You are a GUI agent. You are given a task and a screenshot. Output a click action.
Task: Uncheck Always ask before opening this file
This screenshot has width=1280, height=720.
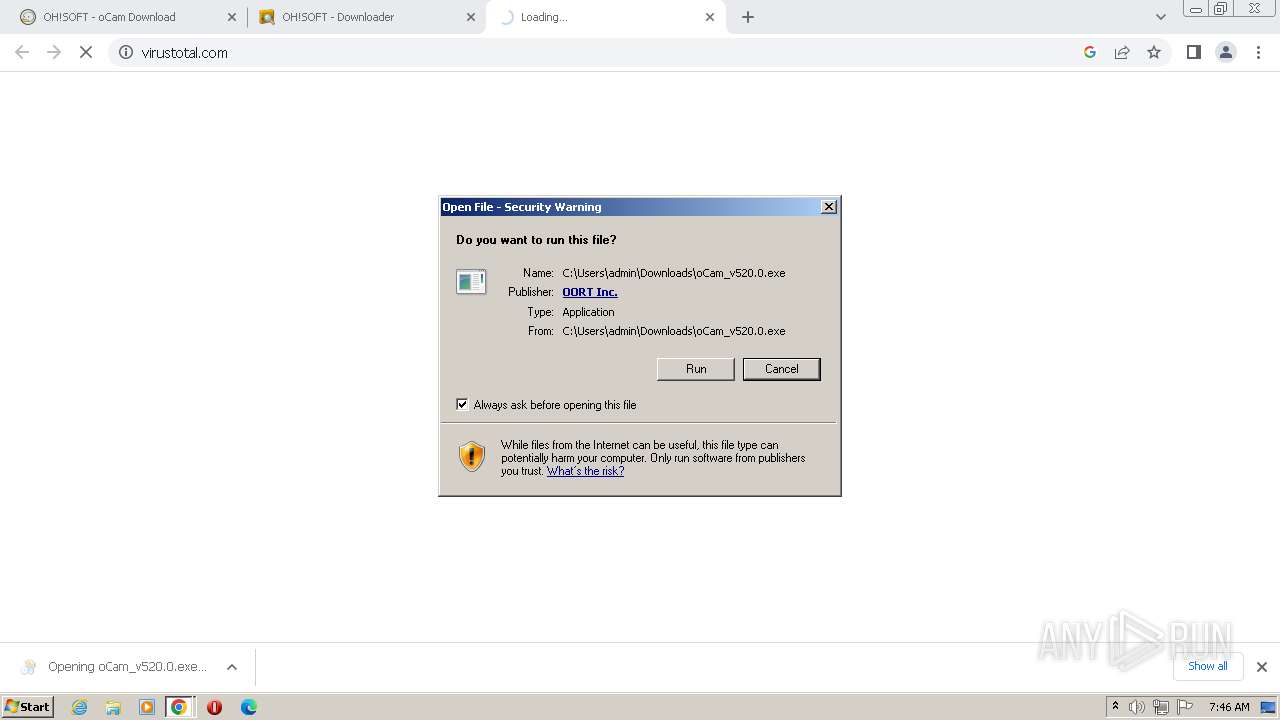(462, 405)
